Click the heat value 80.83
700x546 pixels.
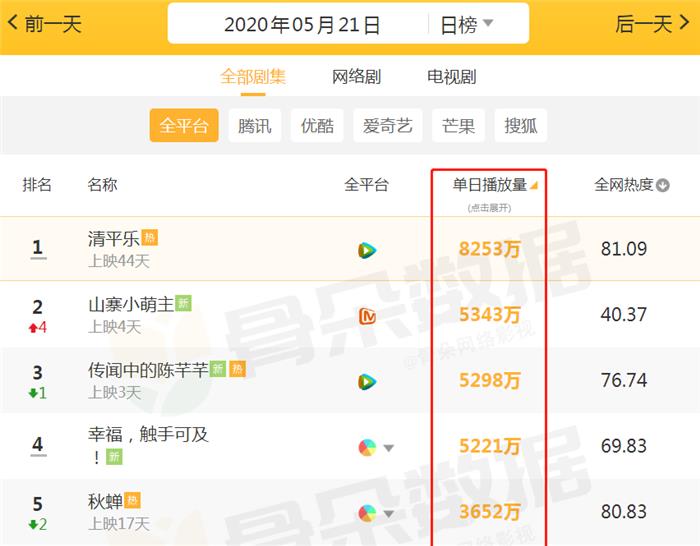624,512
